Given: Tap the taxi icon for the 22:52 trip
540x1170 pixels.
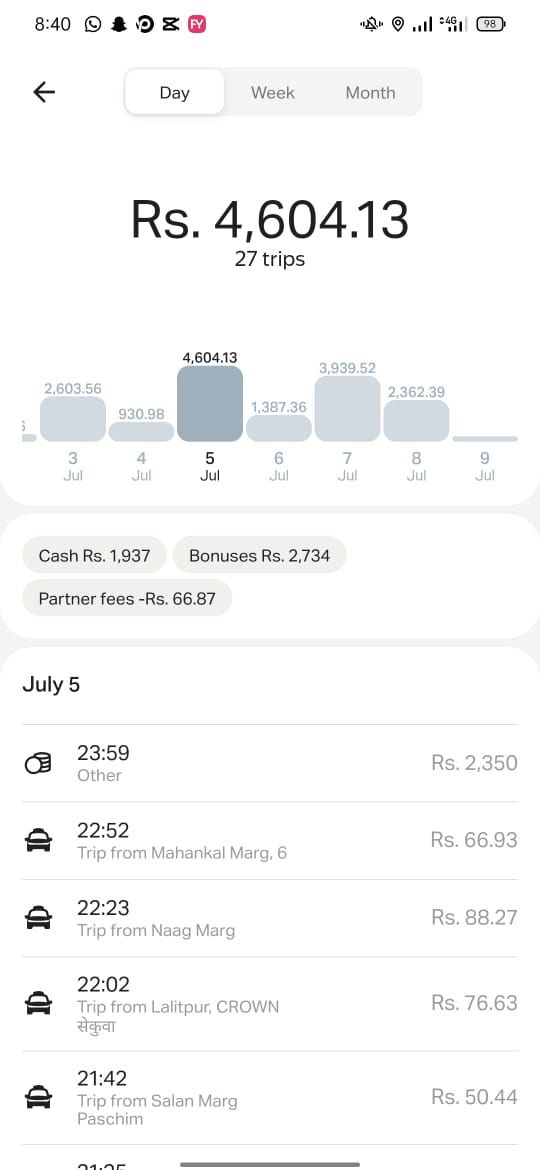Looking at the screenshot, I should point(38,841).
